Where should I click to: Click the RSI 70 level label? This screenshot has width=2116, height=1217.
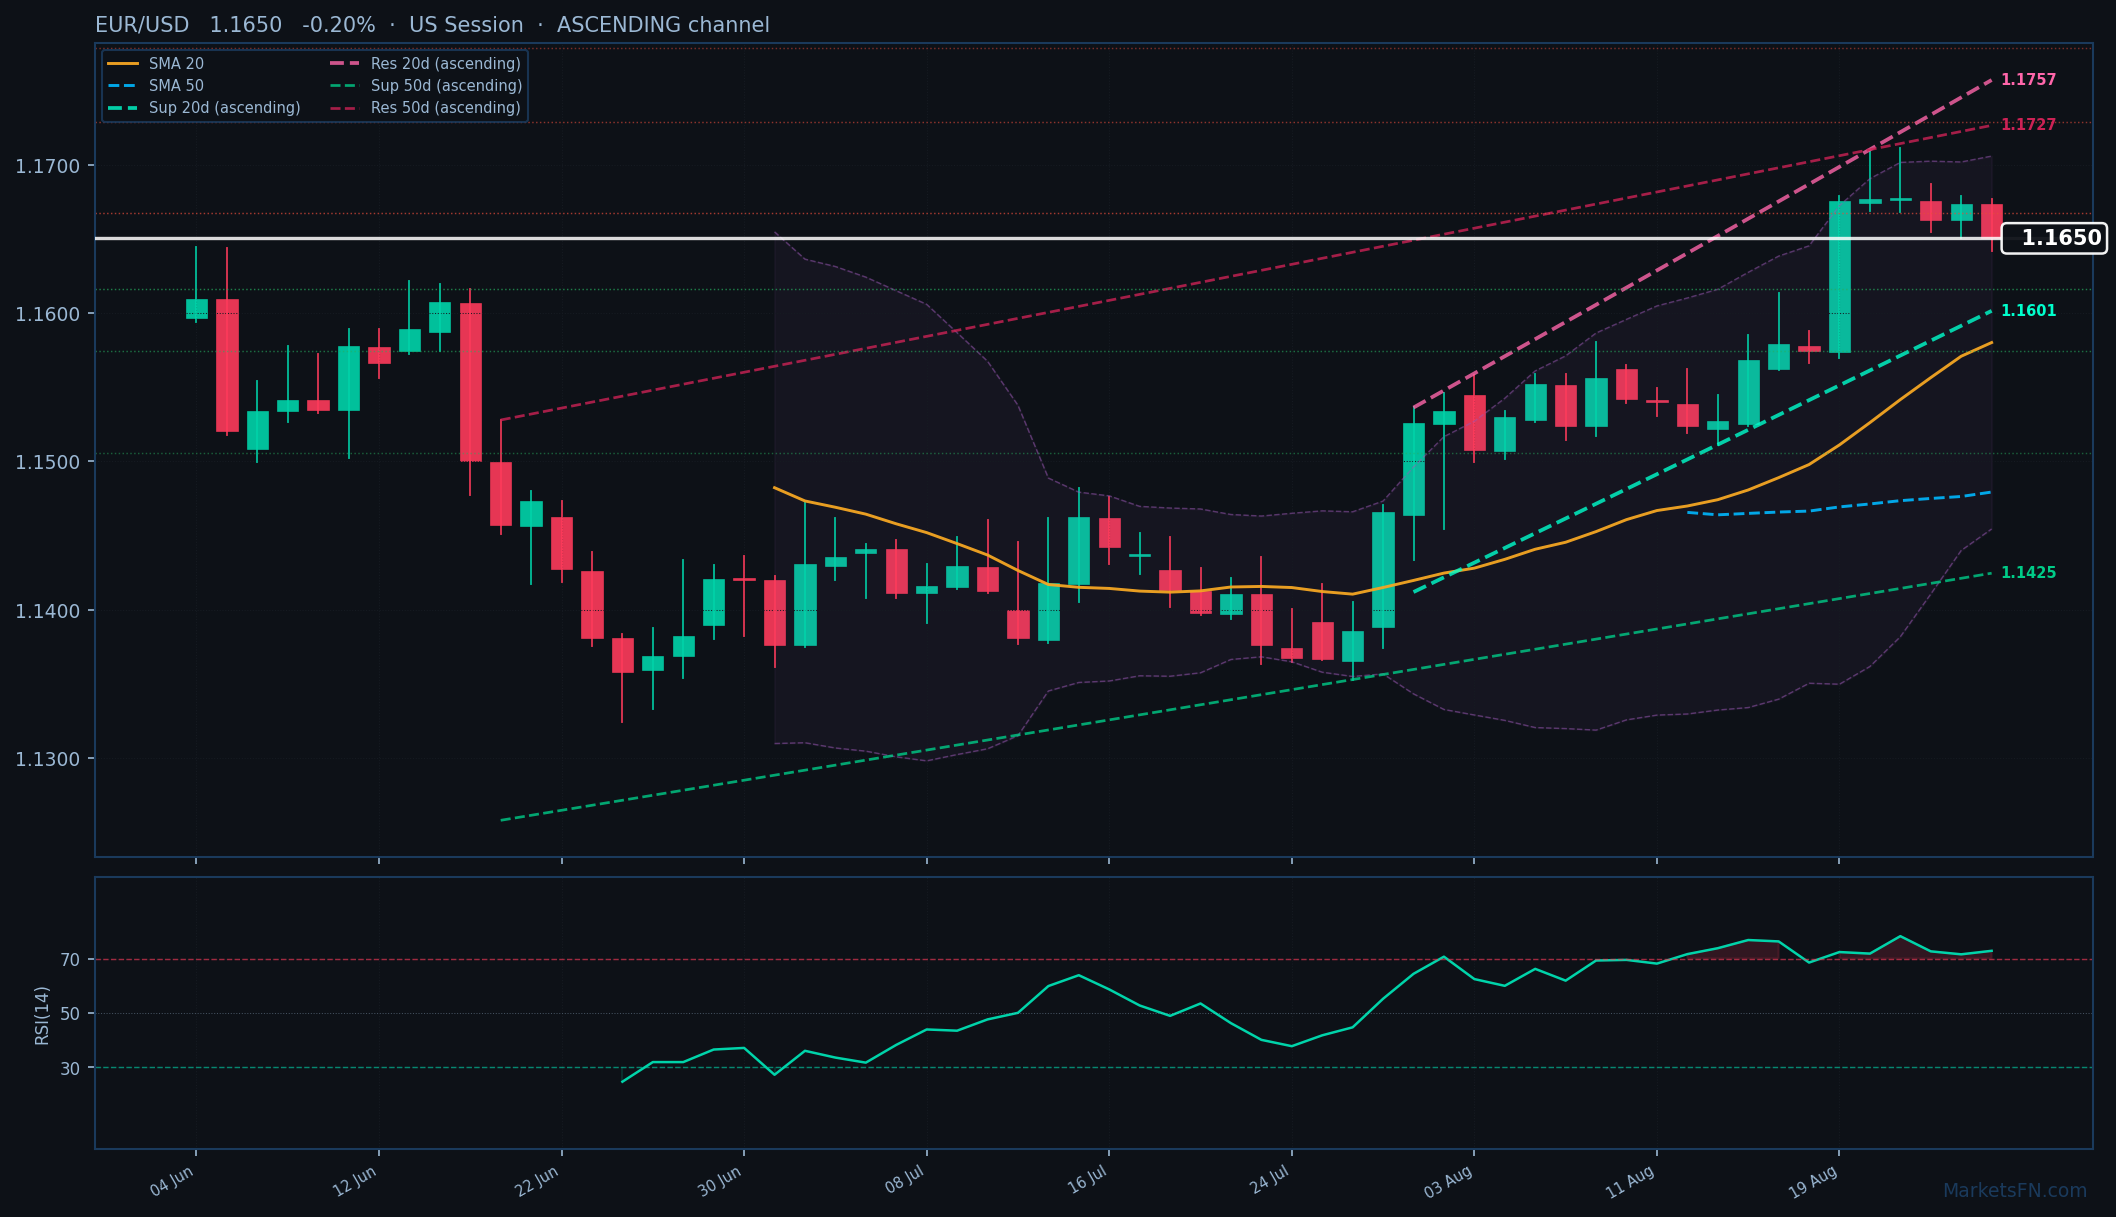70,960
